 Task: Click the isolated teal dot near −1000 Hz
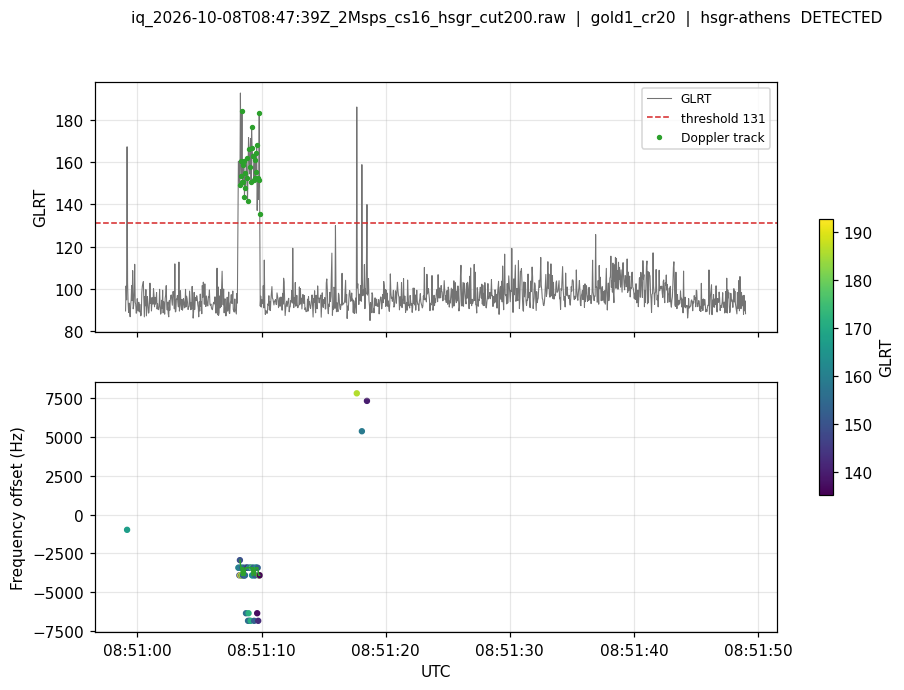[x=127, y=530]
